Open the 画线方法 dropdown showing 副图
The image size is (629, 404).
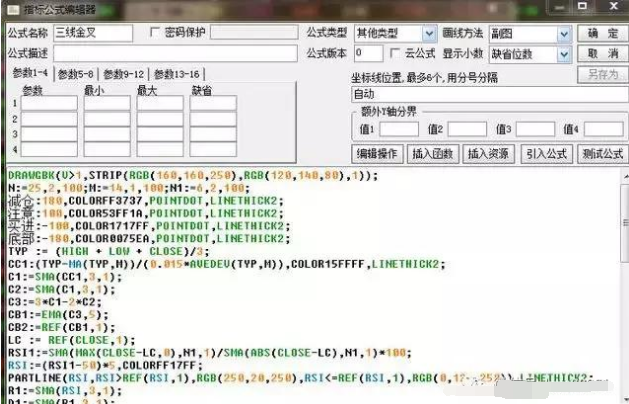pyautogui.click(x=530, y=34)
